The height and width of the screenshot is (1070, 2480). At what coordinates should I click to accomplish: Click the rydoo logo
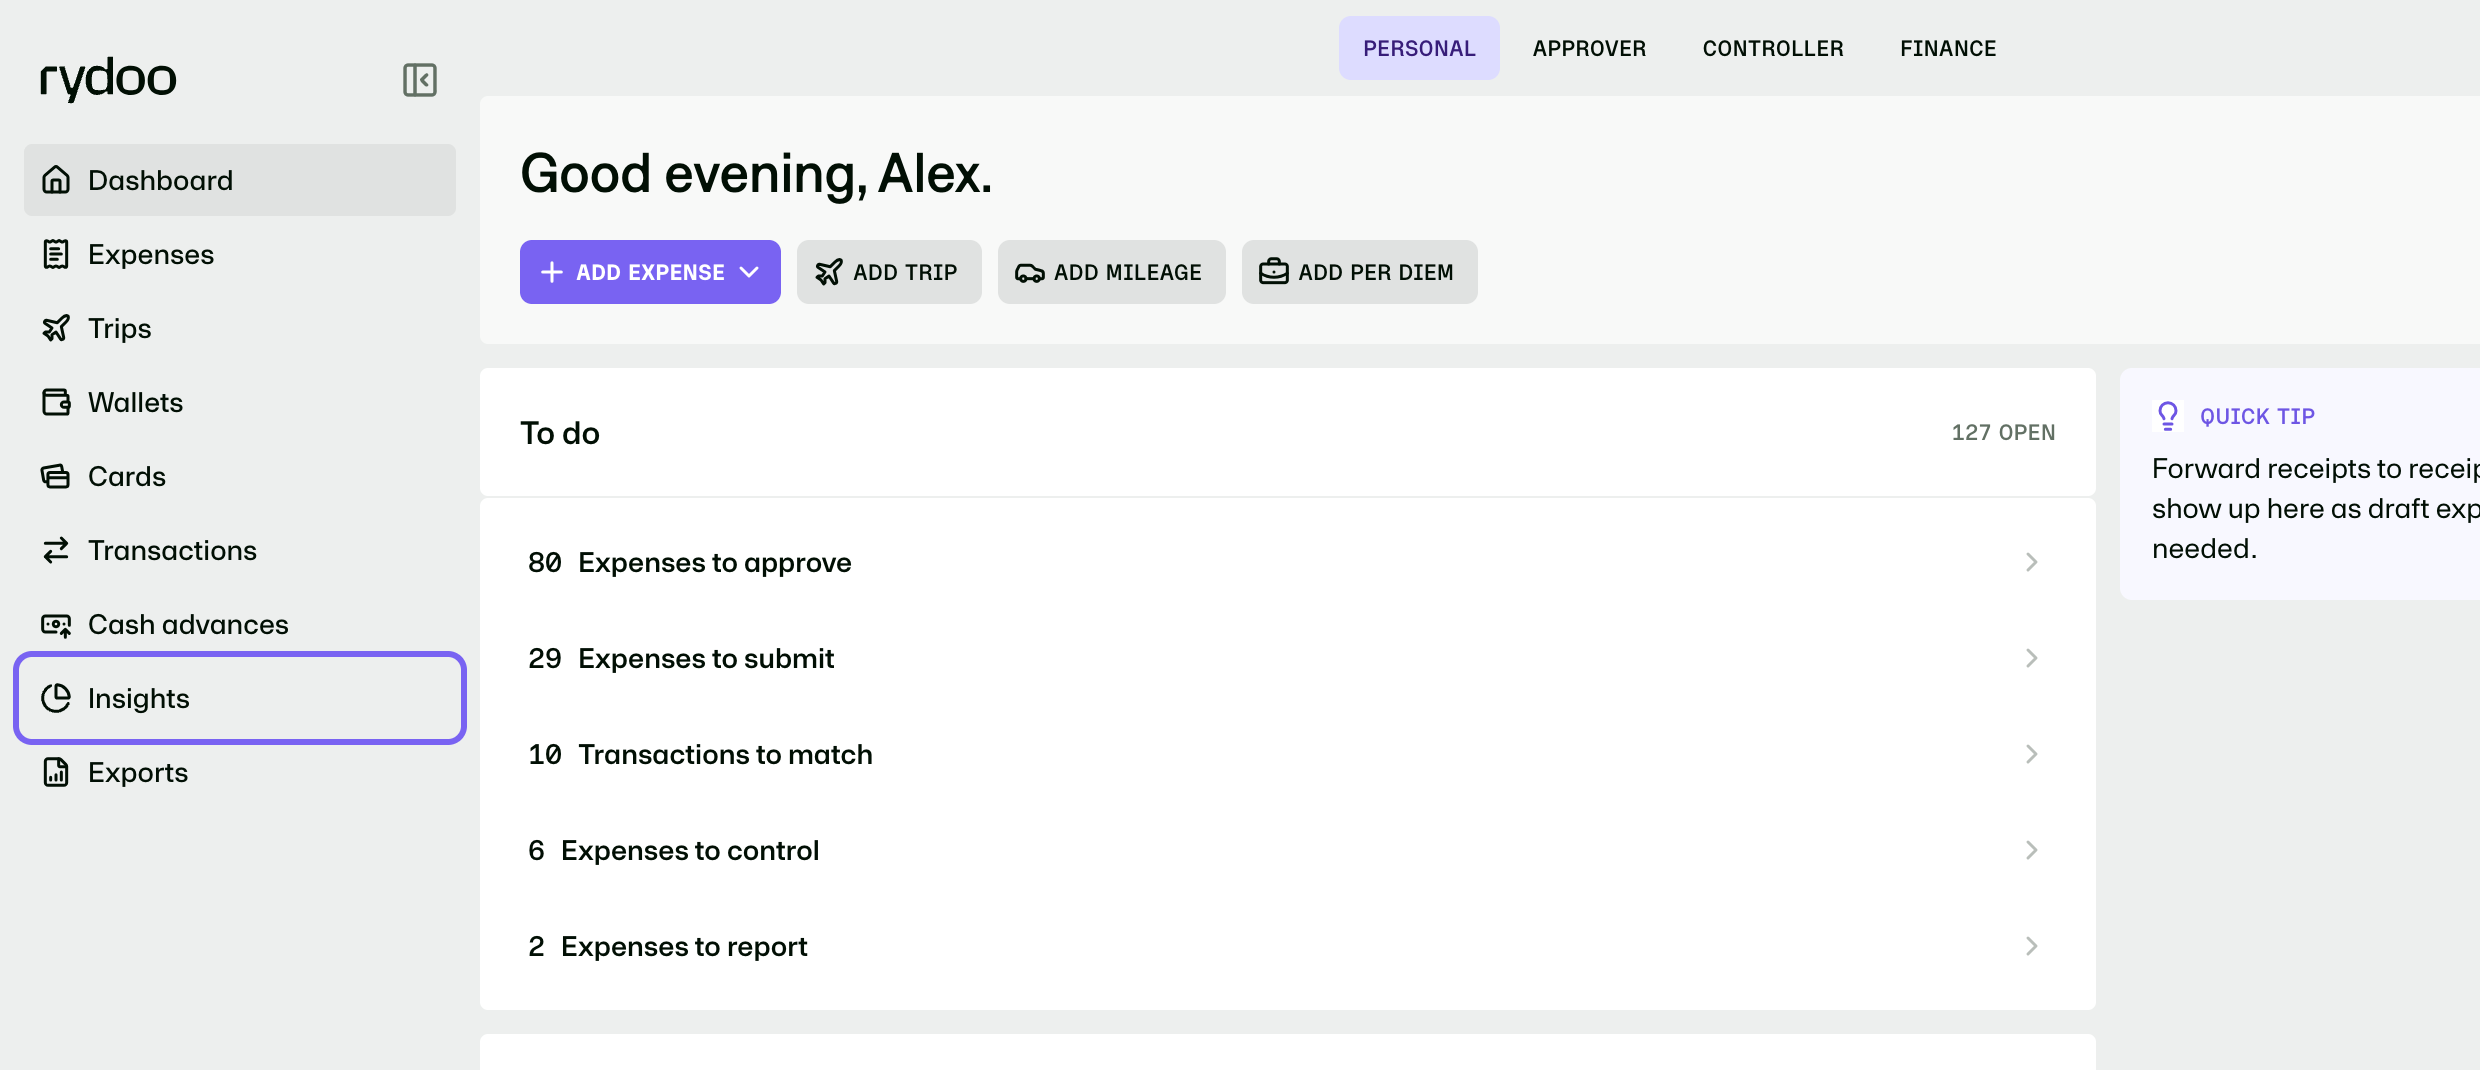coord(108,78)
